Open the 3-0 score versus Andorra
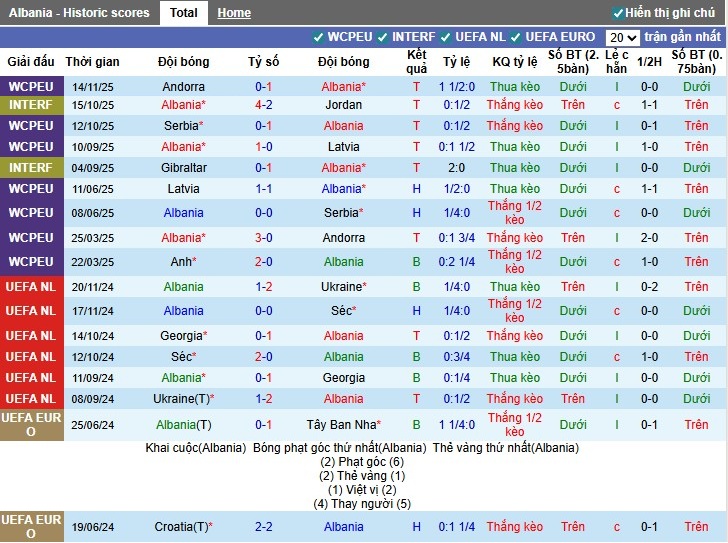Image resolution: width=728 pixels, height=543 pixels. pyautogui.click(x=263, y=238)
